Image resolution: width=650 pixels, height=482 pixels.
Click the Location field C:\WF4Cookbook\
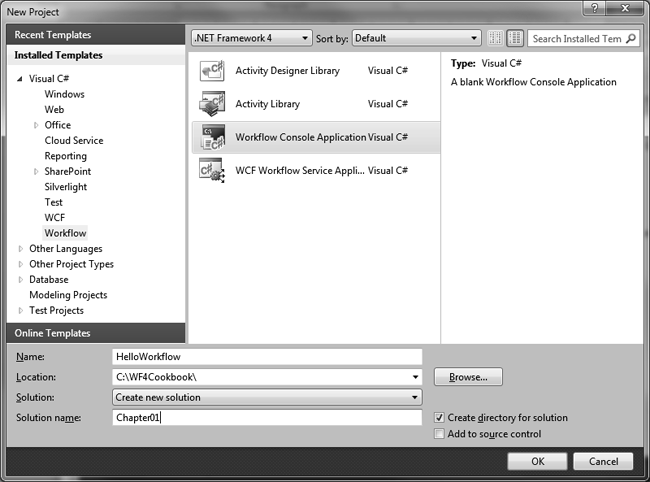[267, 377]
